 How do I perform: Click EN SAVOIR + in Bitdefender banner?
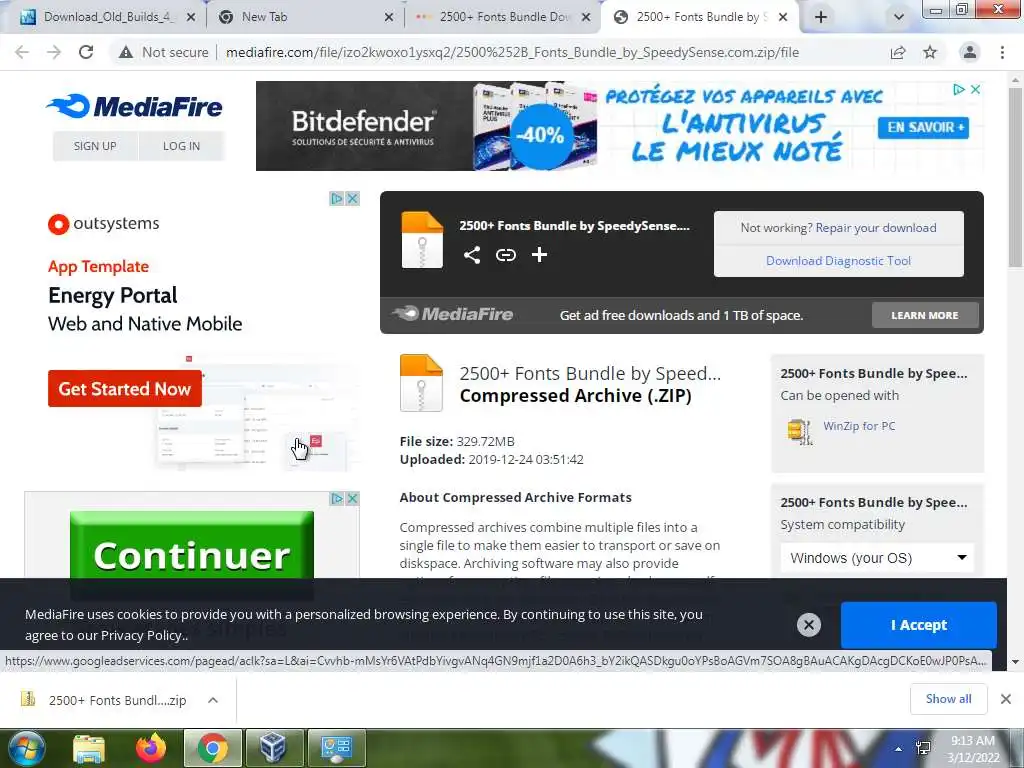point(925,127)
